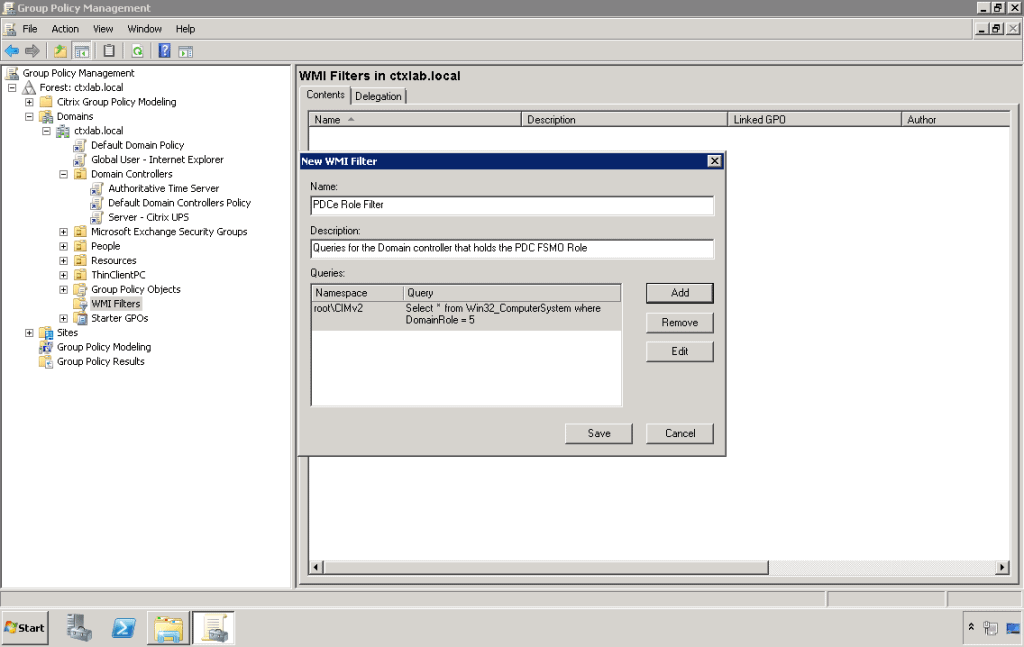Viewport: 1024px width, 647px height.
Task: Open the Windows Start menu
Action: [24, 627]
